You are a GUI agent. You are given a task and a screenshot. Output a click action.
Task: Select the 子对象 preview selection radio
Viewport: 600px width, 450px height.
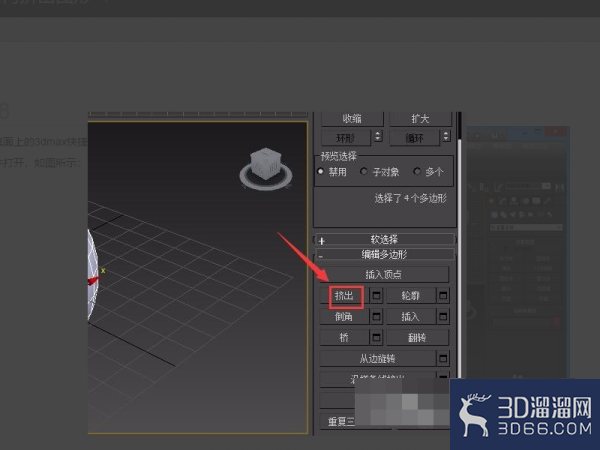tap(364, 171)
